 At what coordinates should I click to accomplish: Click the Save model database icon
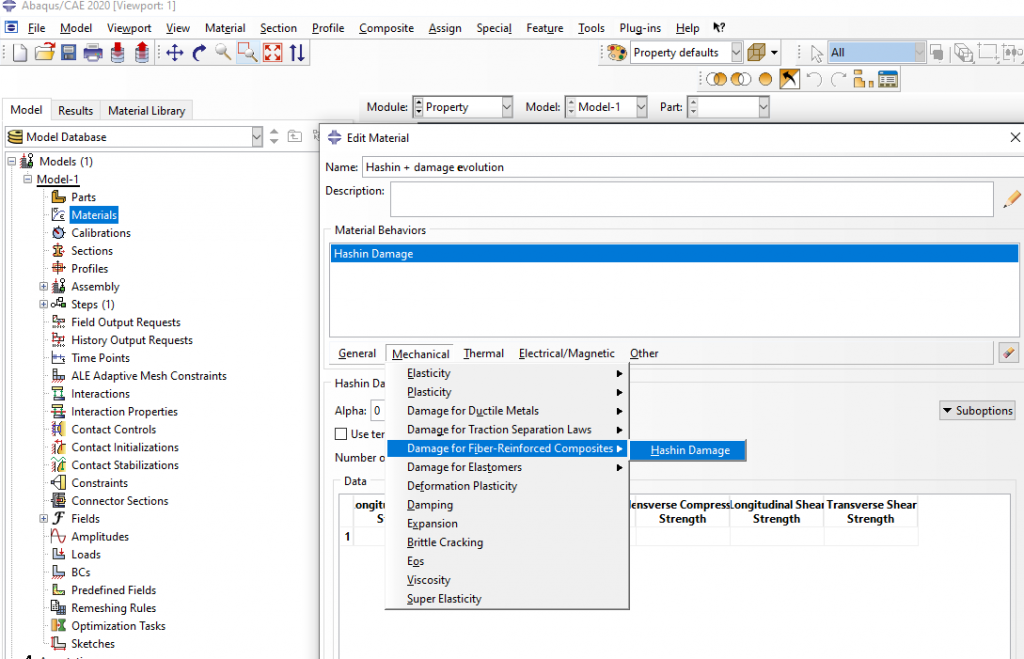click(68, 52)
